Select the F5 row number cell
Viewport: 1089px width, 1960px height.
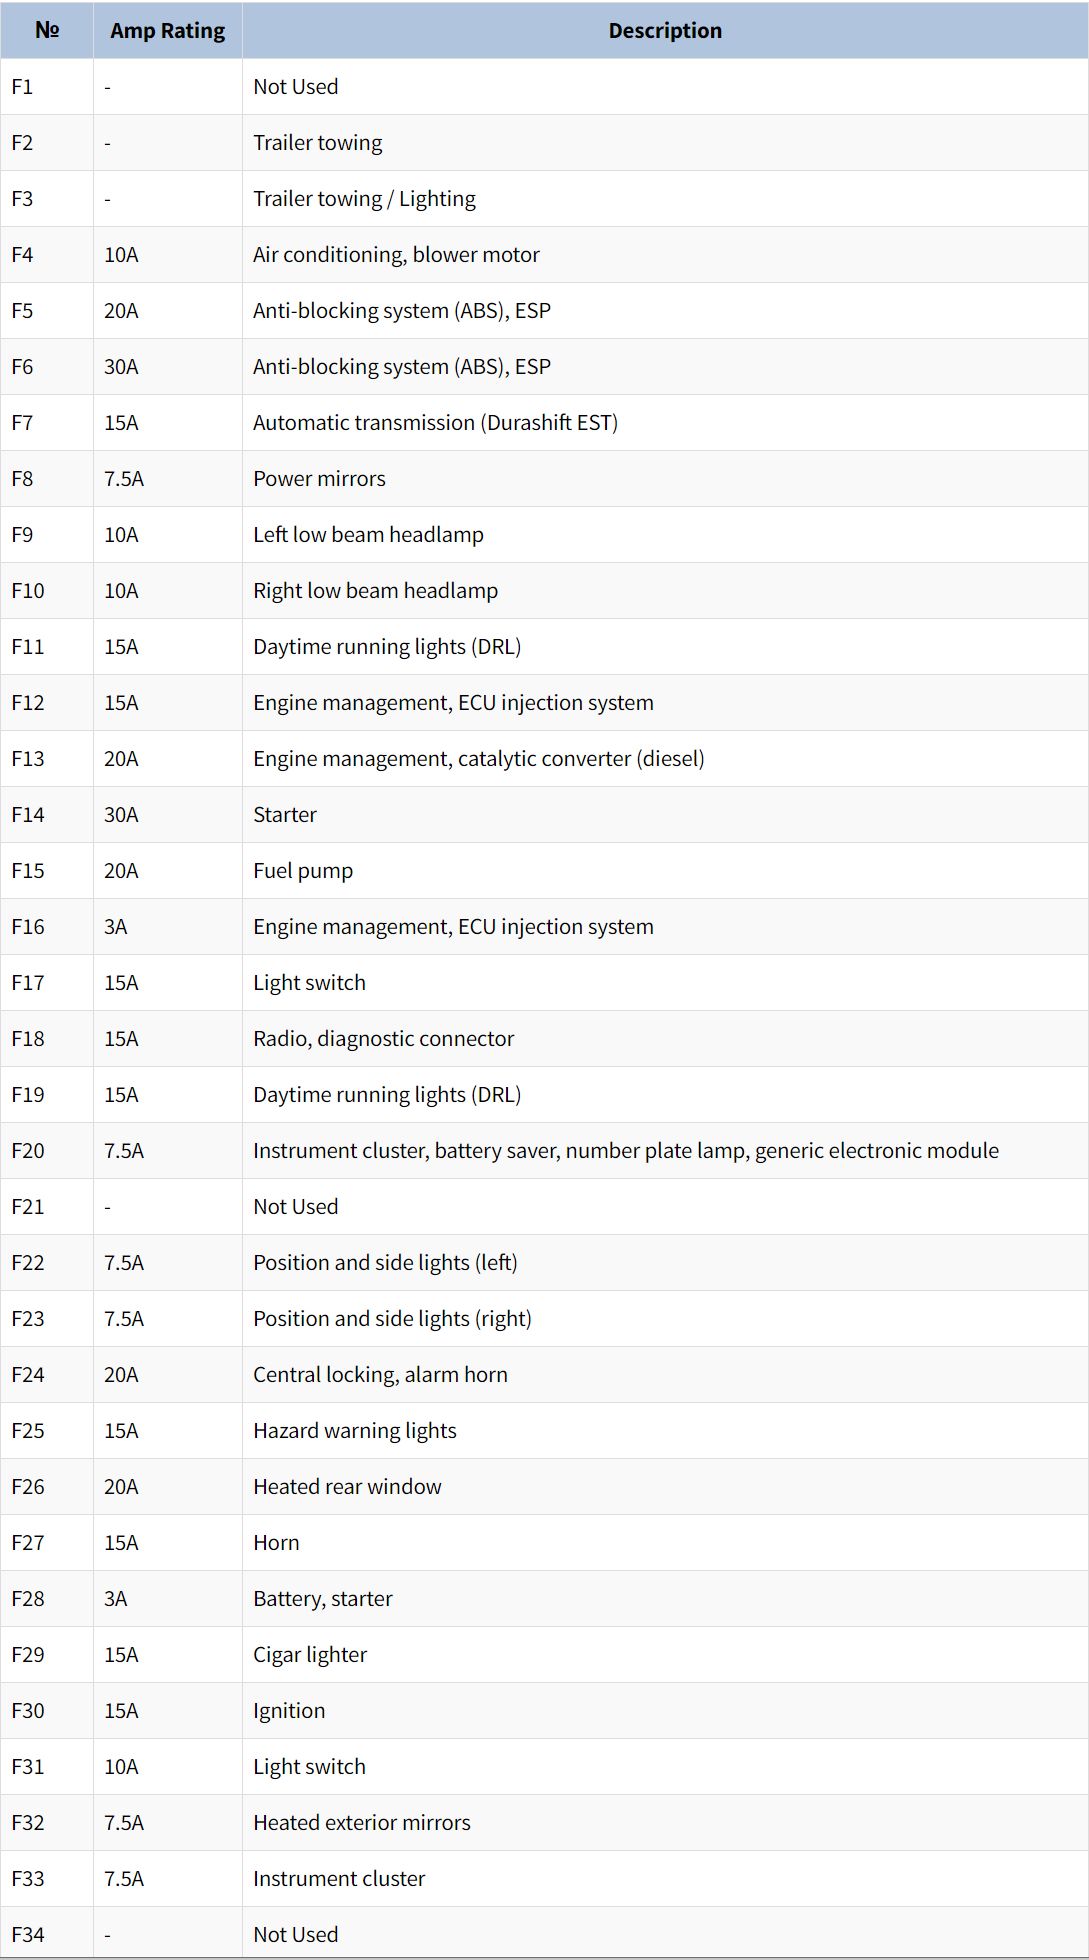tap(47, 310)
